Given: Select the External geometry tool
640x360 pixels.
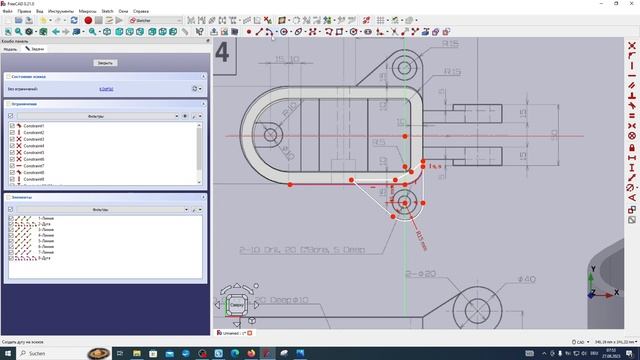Looking at the screenshot, I should (x=425, y=32).
